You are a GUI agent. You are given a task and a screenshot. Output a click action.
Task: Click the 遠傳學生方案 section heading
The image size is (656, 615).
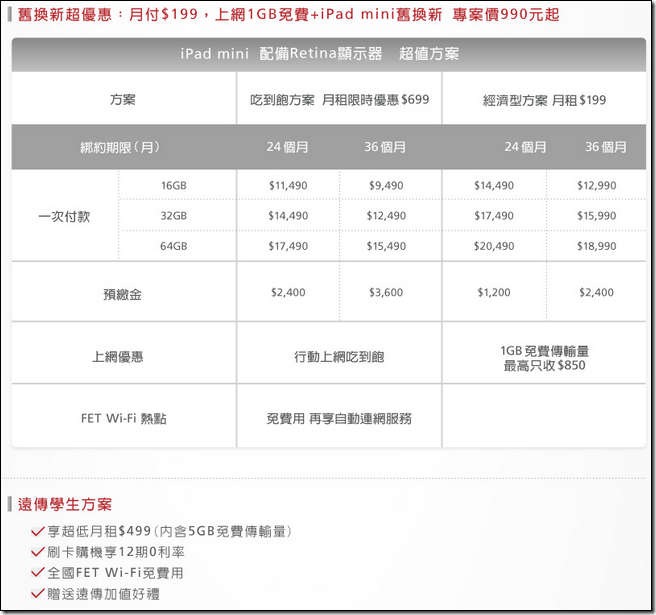[65, 504]
